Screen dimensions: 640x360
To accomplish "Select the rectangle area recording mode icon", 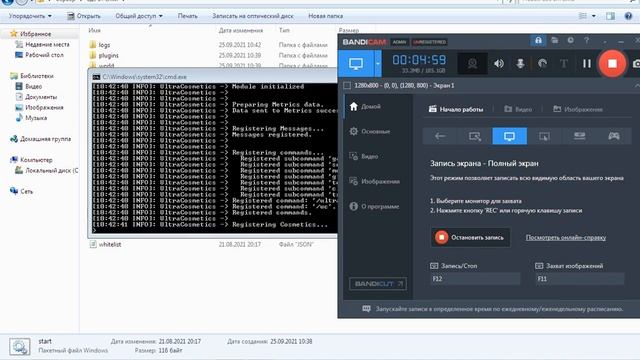I will [475, 136].
